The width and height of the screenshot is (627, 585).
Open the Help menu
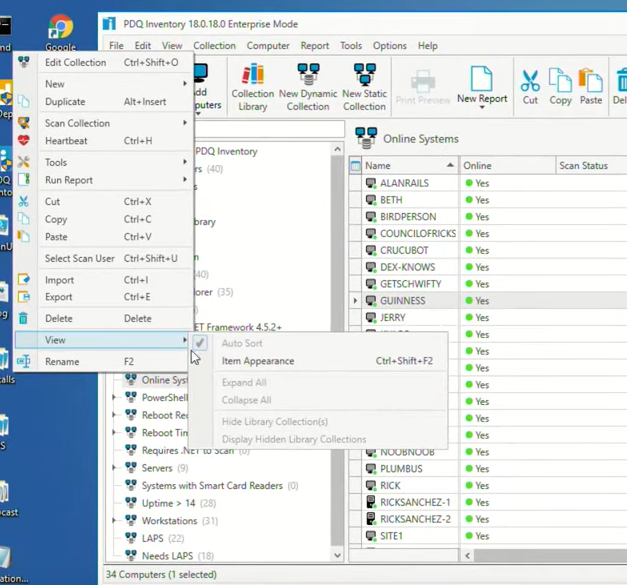(x=427, y=46)
